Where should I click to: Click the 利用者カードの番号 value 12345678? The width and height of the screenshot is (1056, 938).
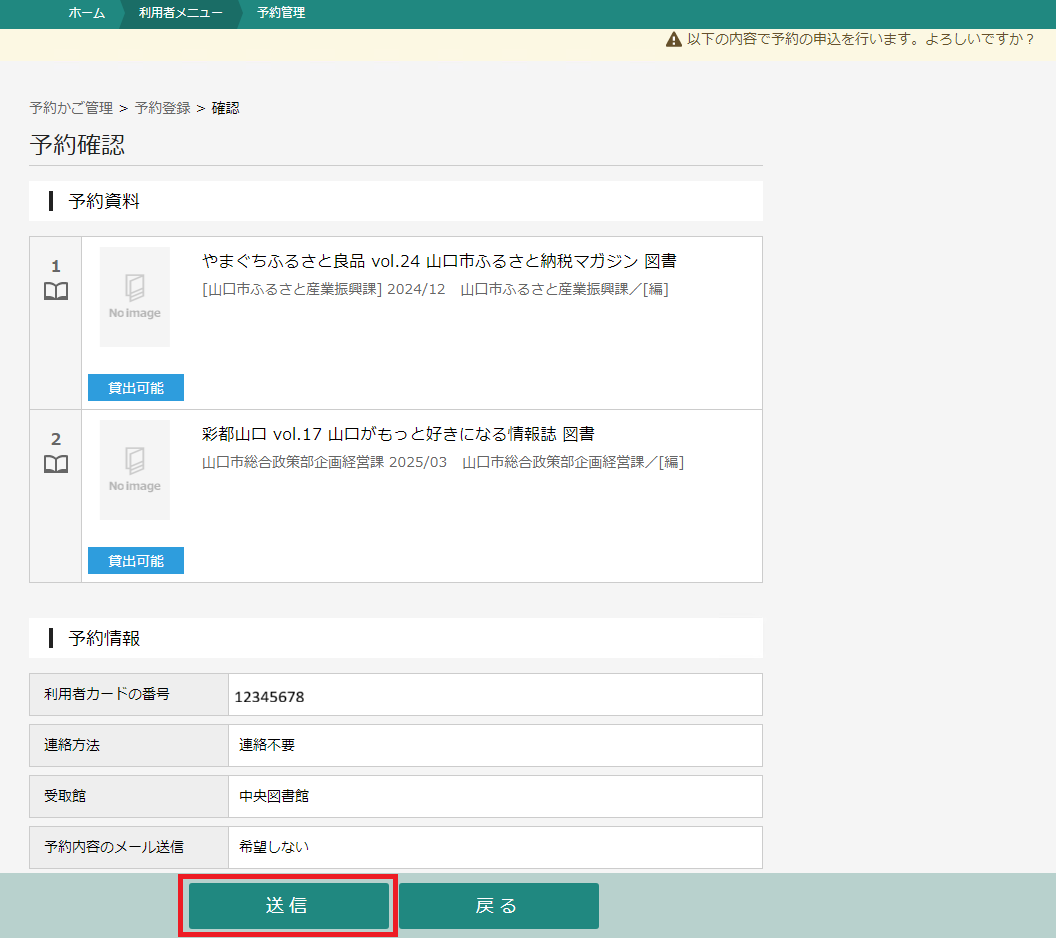coord(270,696)
